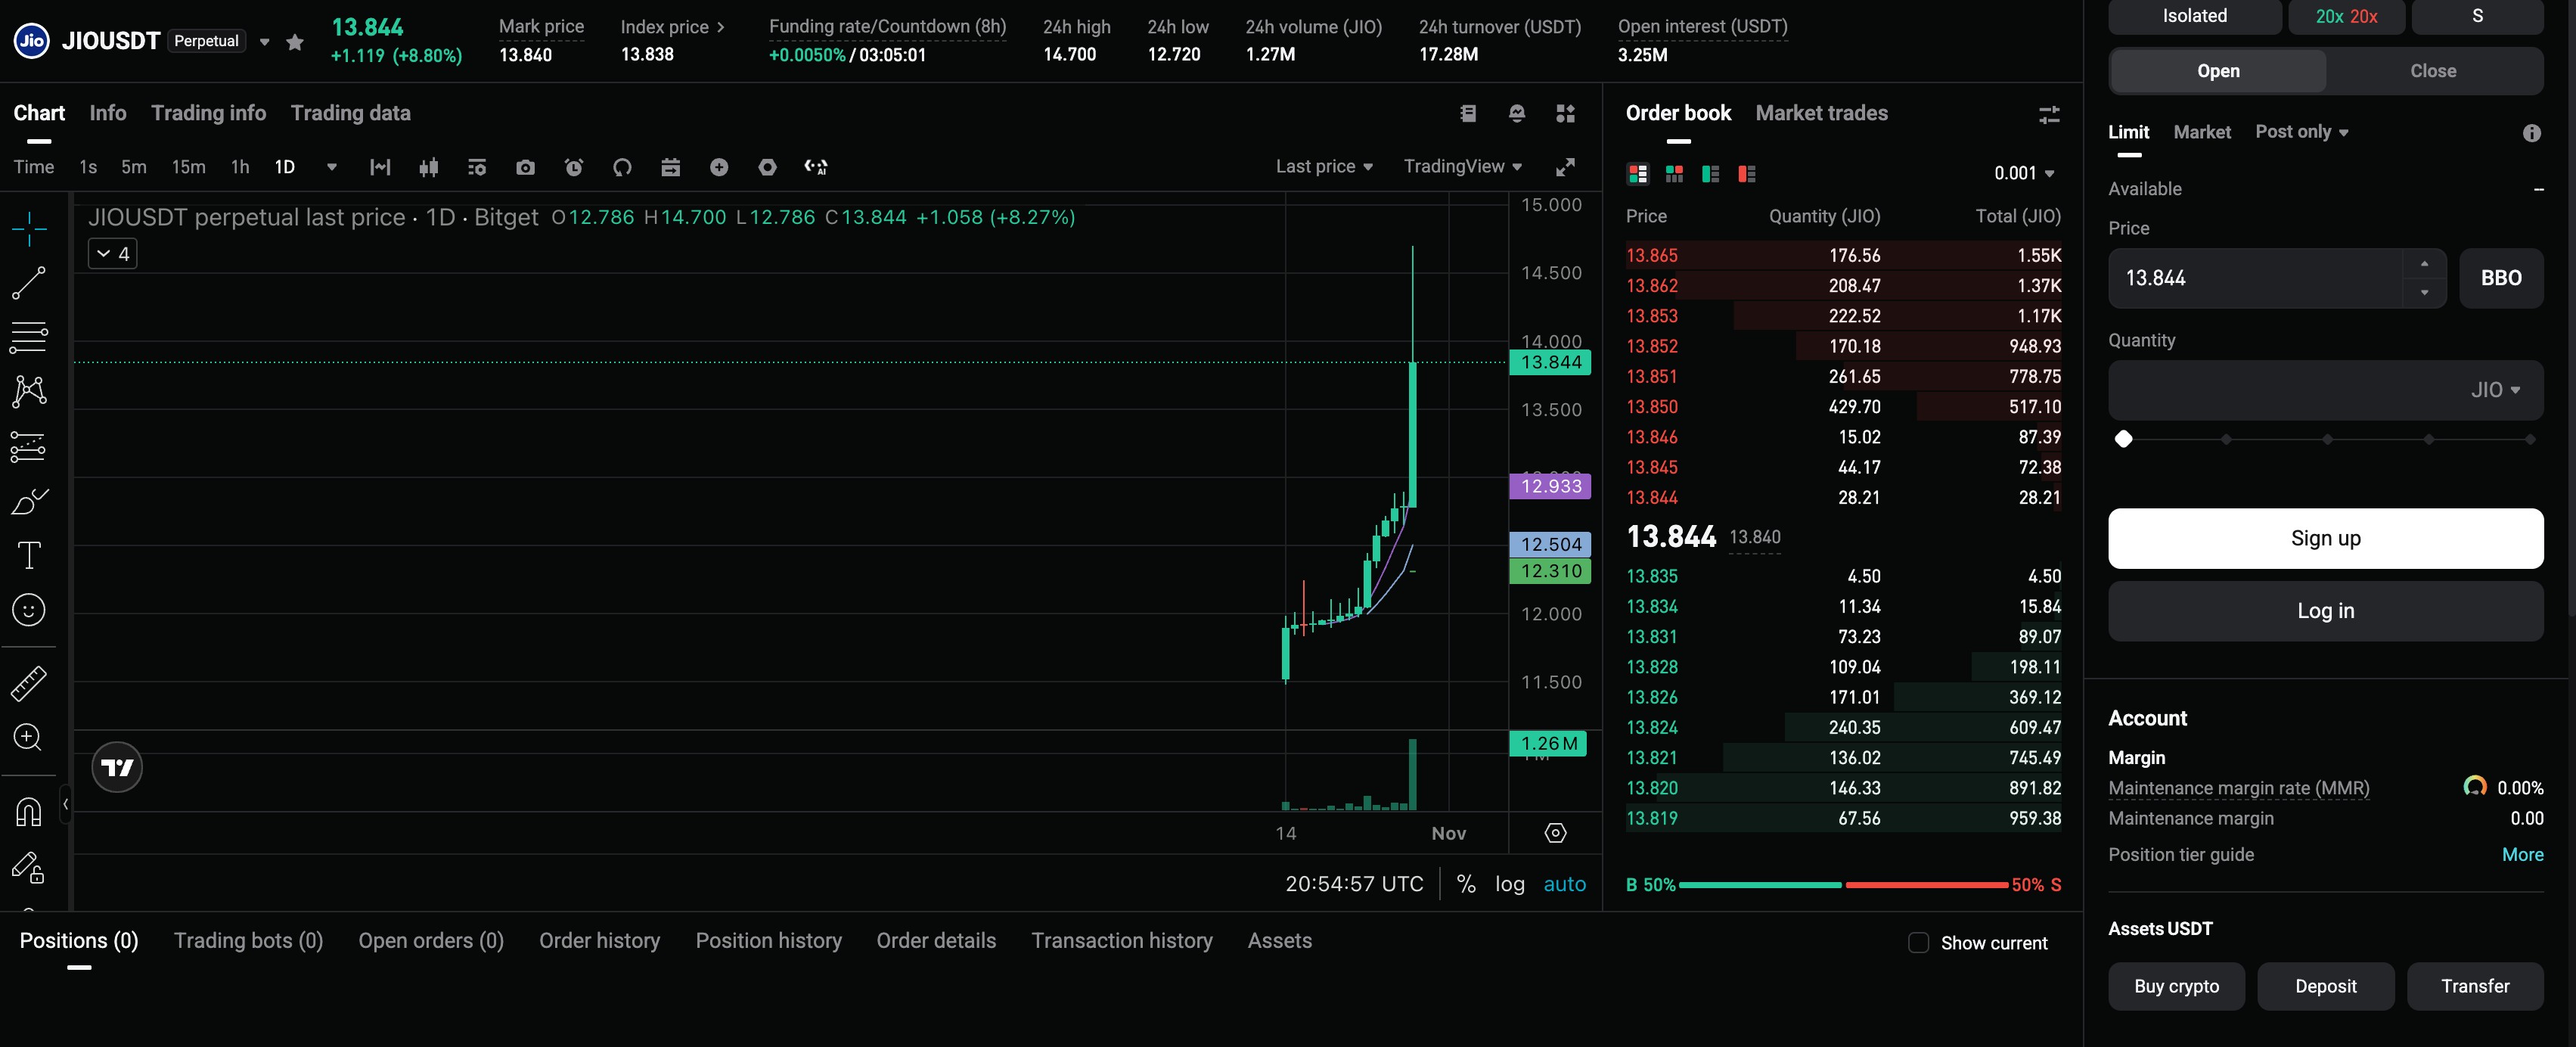This screenshot has width=2576, height=1047.
Task: Add JIOUSDT to favorites with star
Action: click(295, 42)
